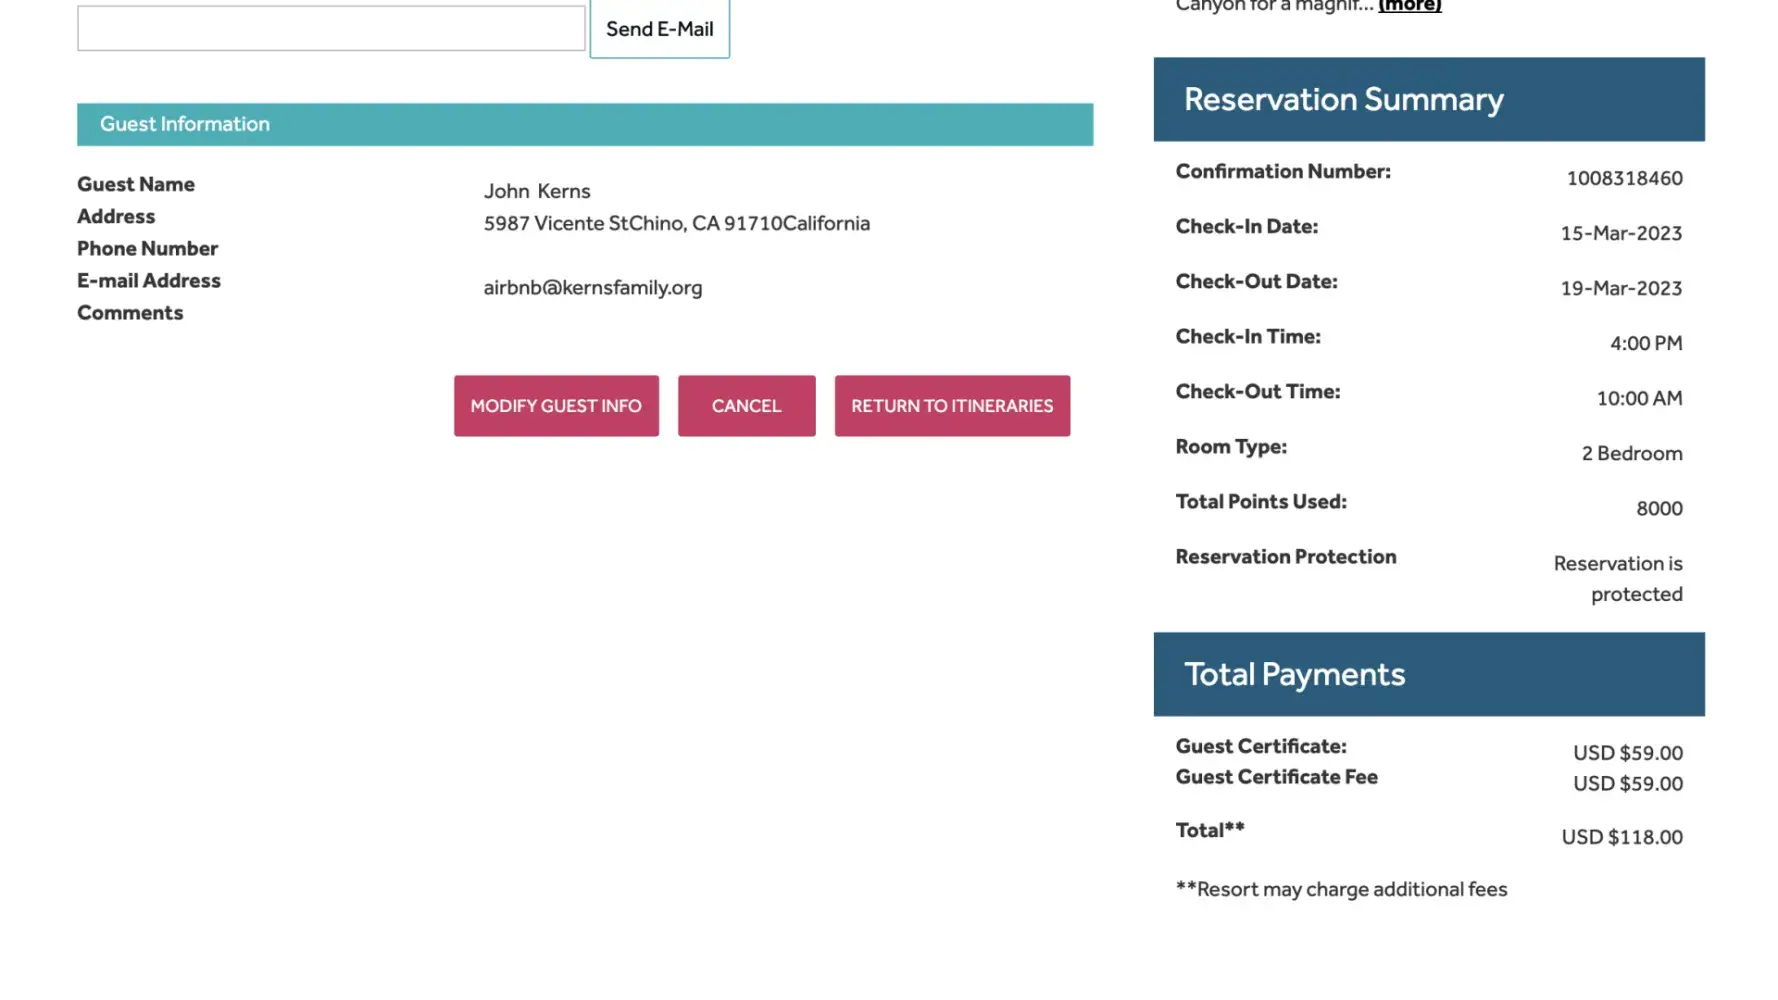Click the Reservation Summary header
Screen dimensions: 1778x1000
1428,99
